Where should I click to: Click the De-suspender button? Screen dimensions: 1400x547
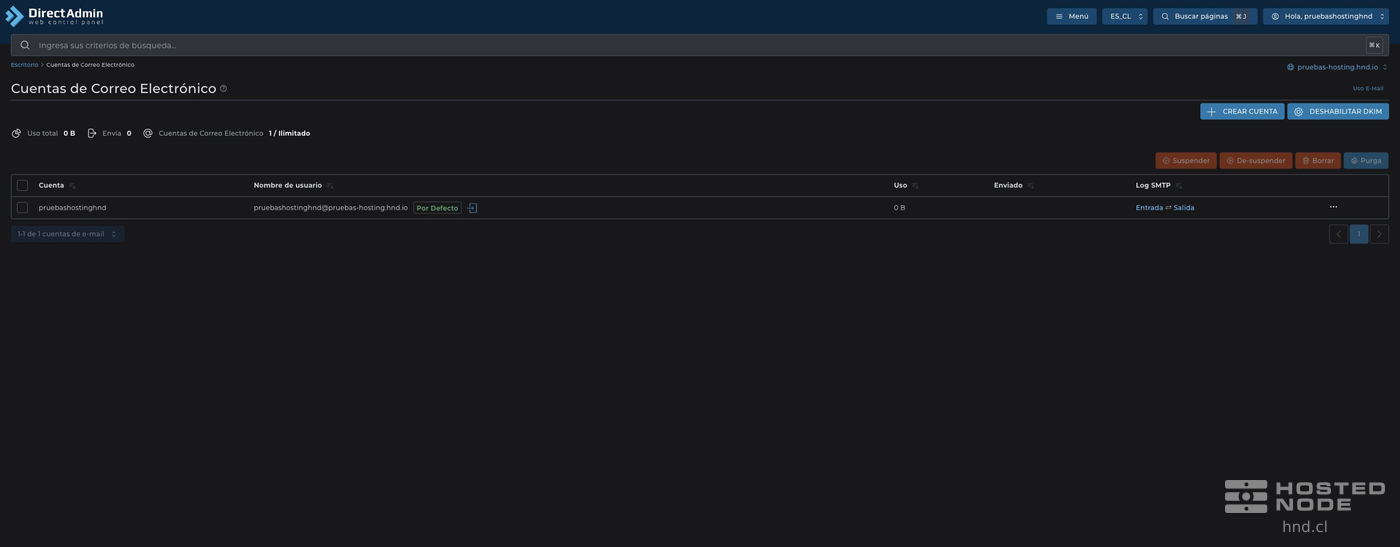pyautogui.click(x=1256, y=160)
